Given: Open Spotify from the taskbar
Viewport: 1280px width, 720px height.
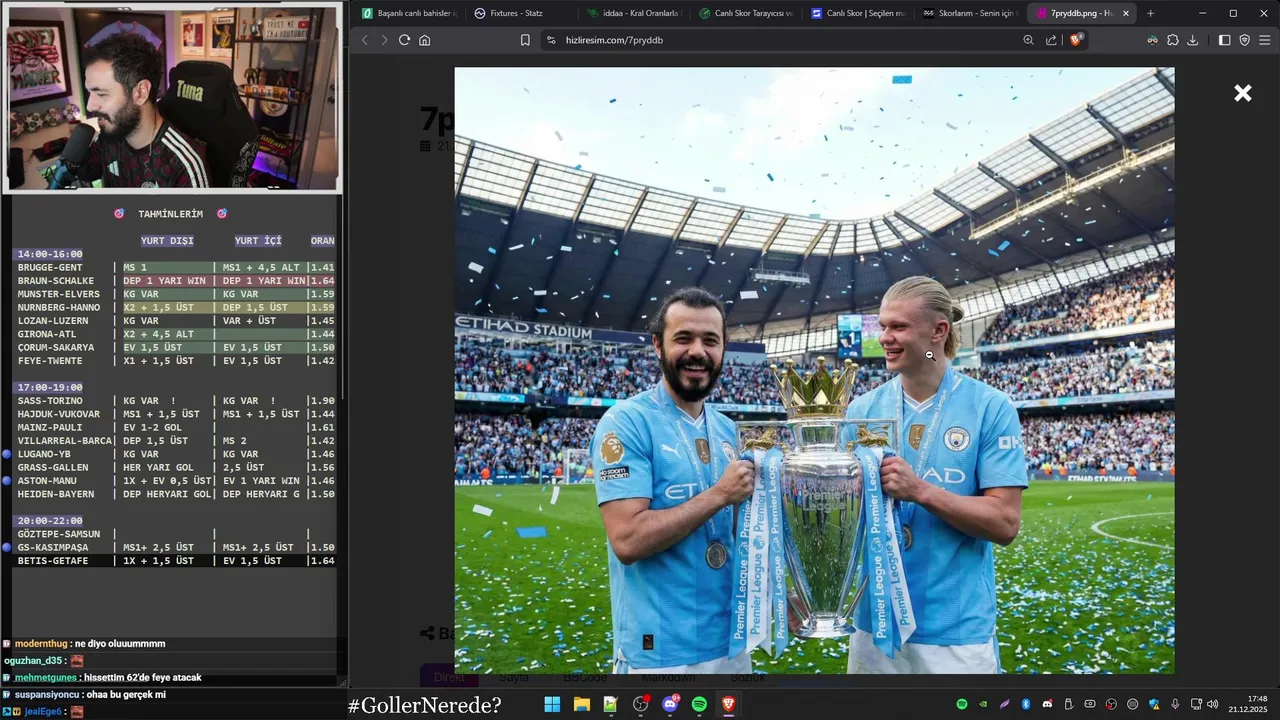Looking at the screenshot, I should click(x=699, y=704).
